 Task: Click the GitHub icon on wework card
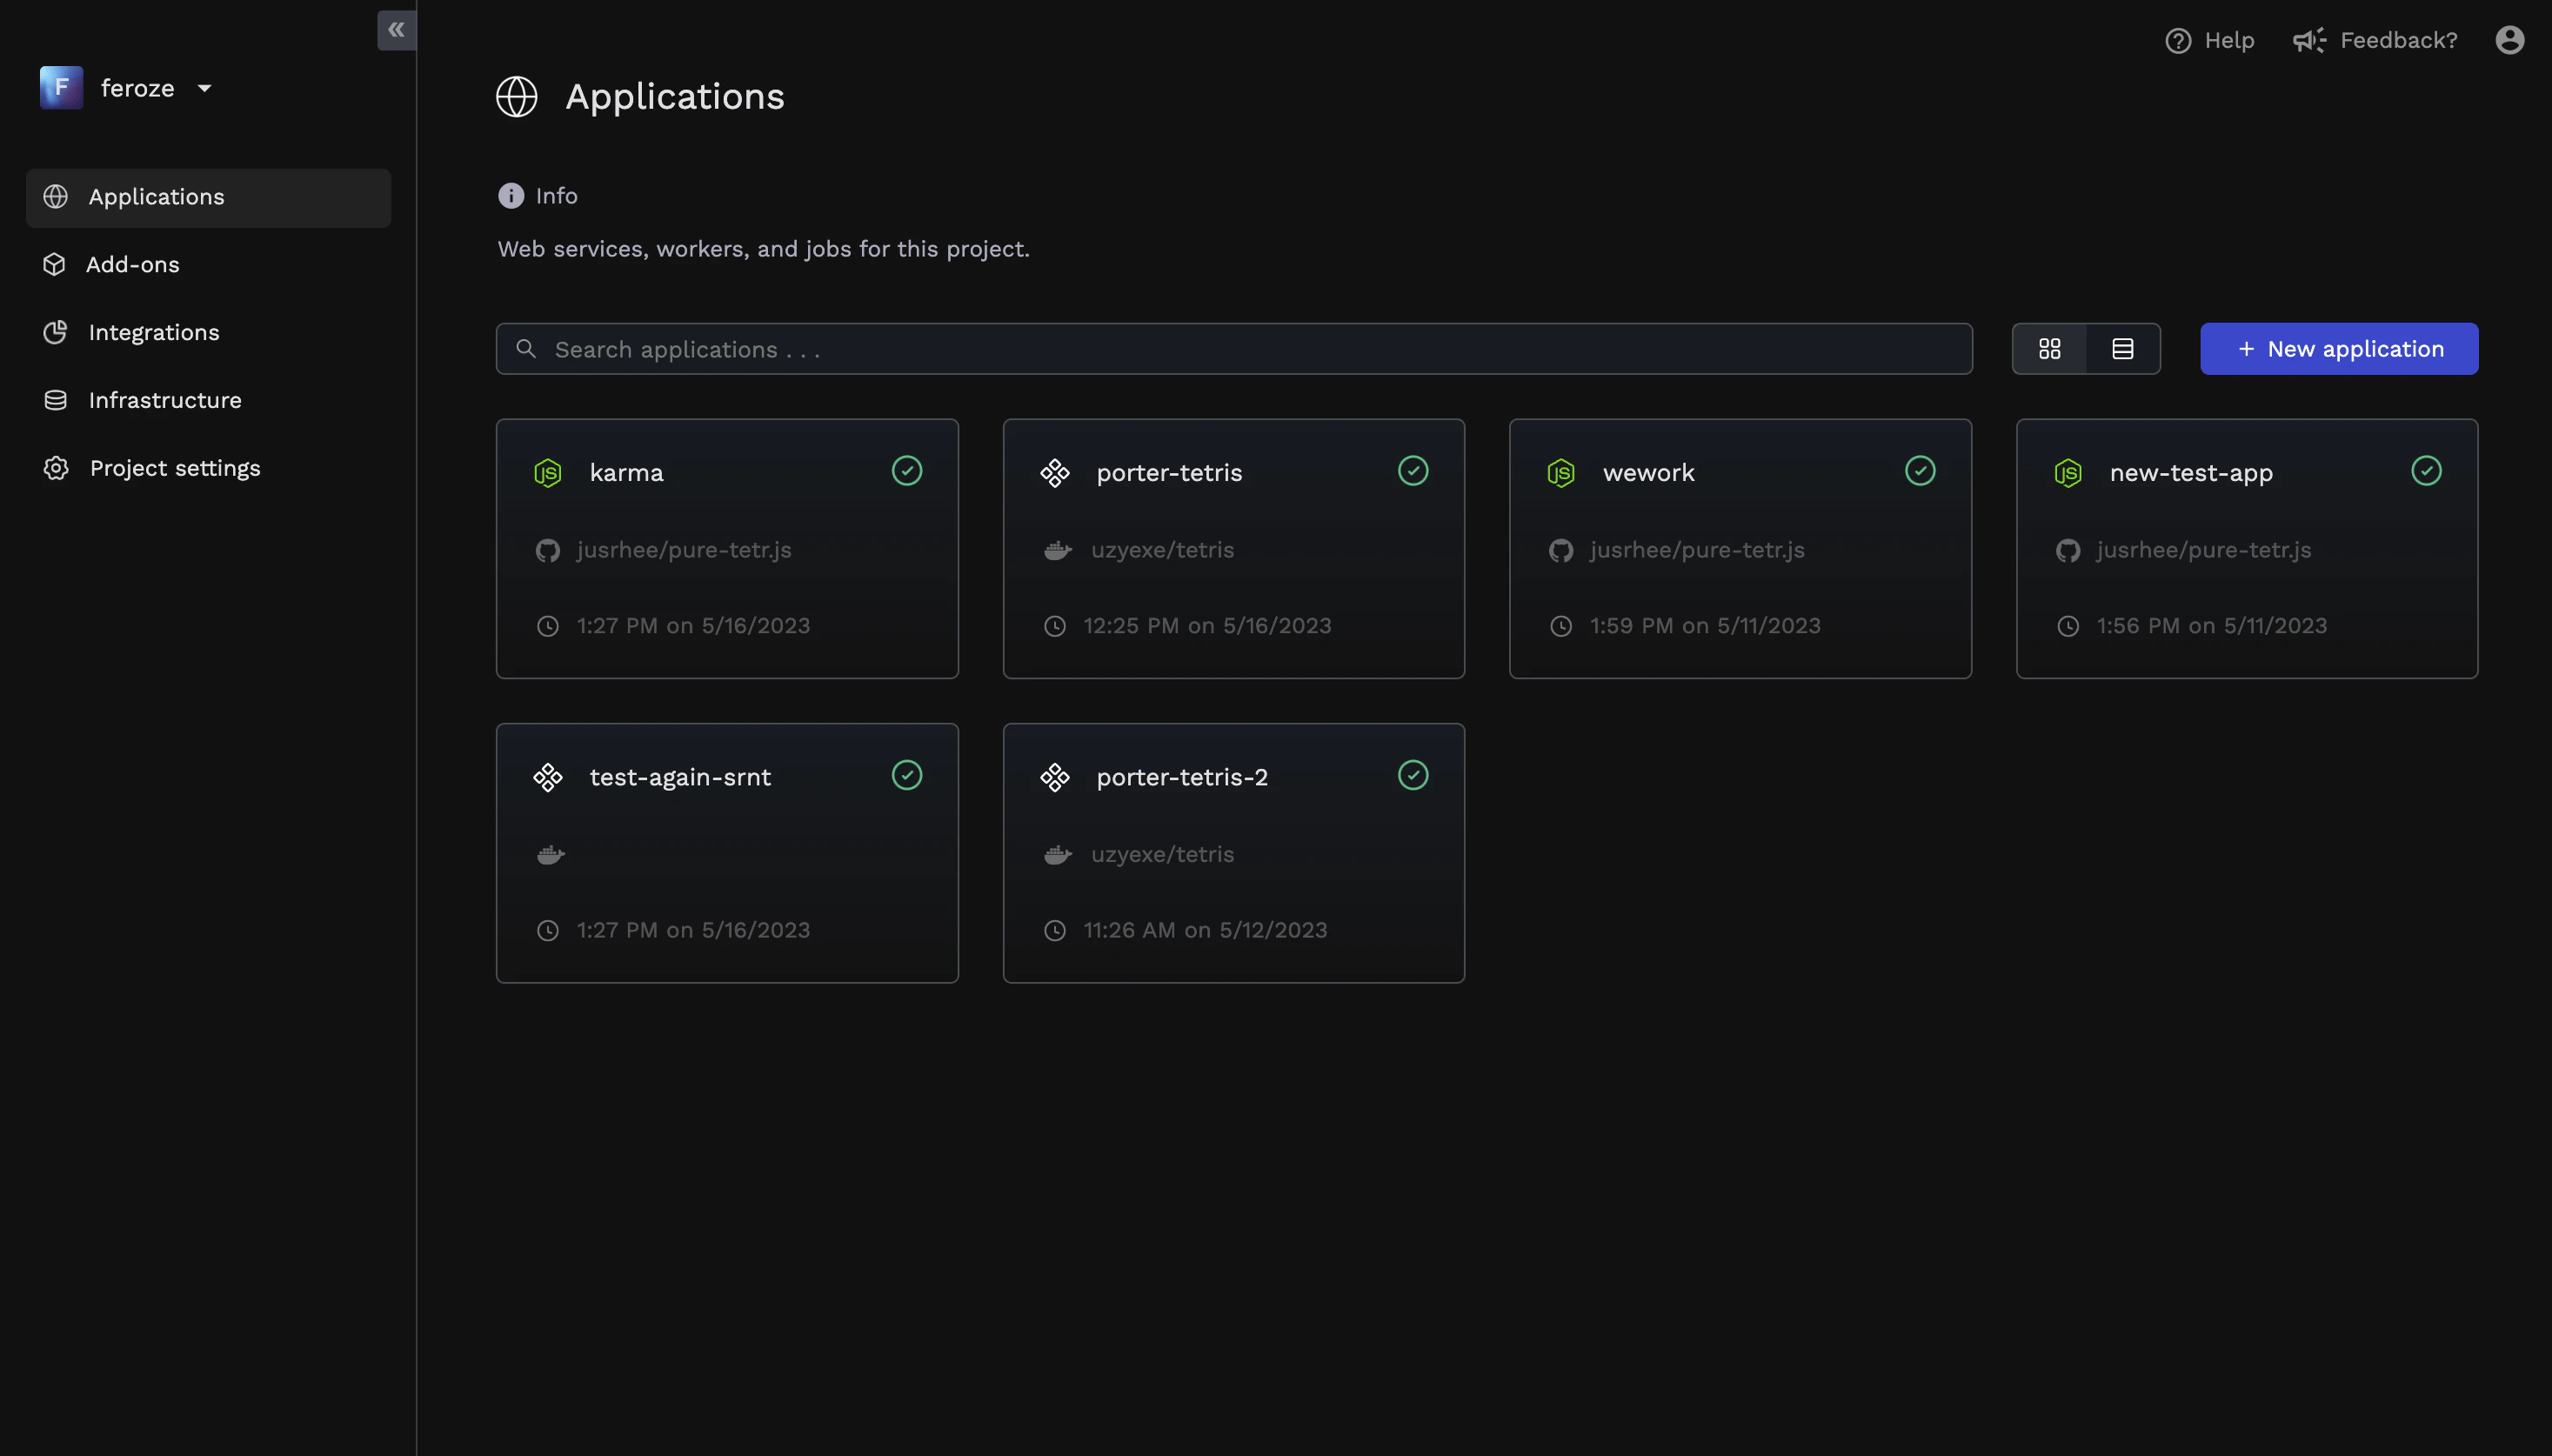click(1560, 551)
